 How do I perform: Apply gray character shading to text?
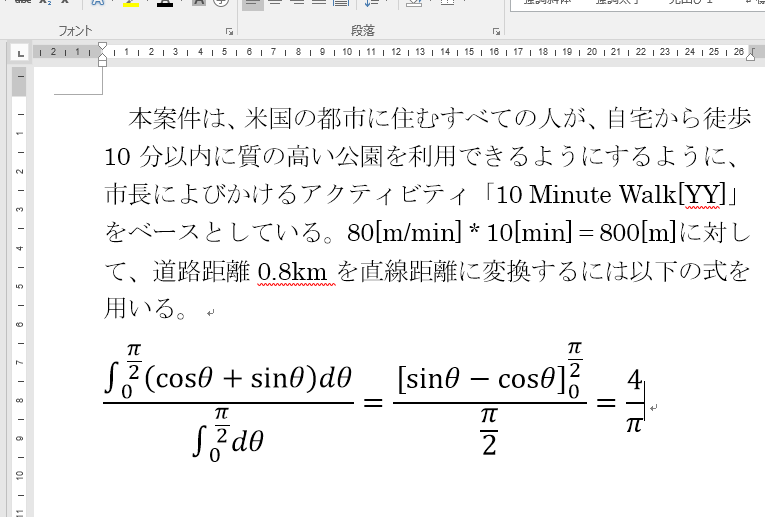tap(199, 3)
